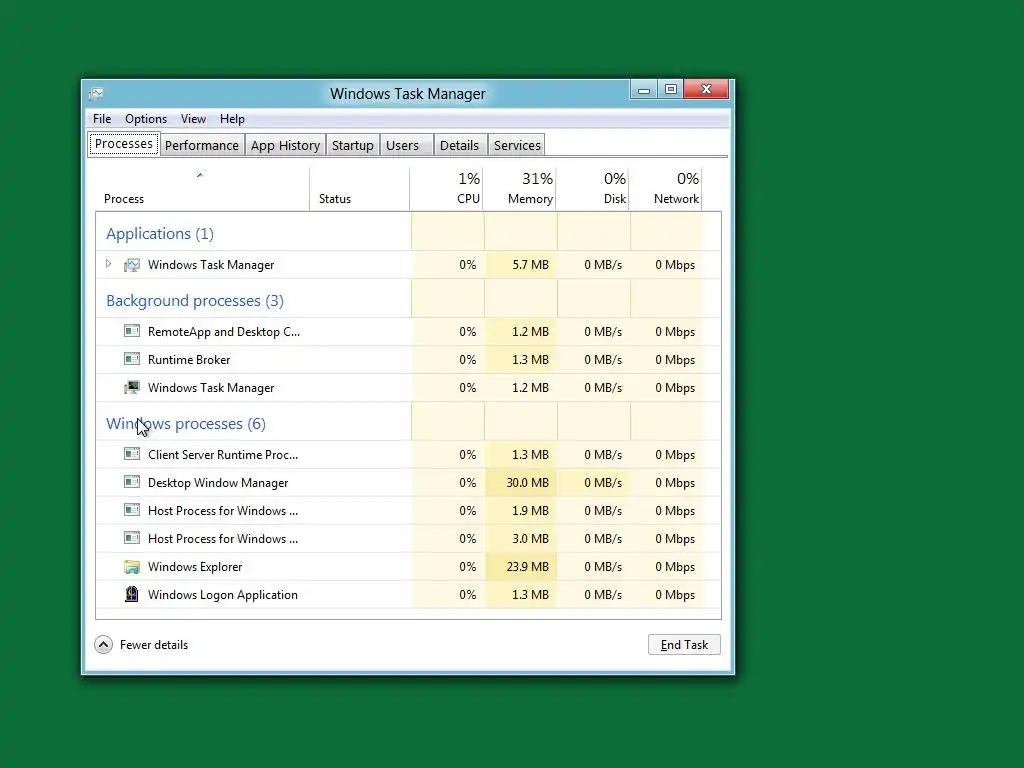Open the File menu

(x=102, y=119)
